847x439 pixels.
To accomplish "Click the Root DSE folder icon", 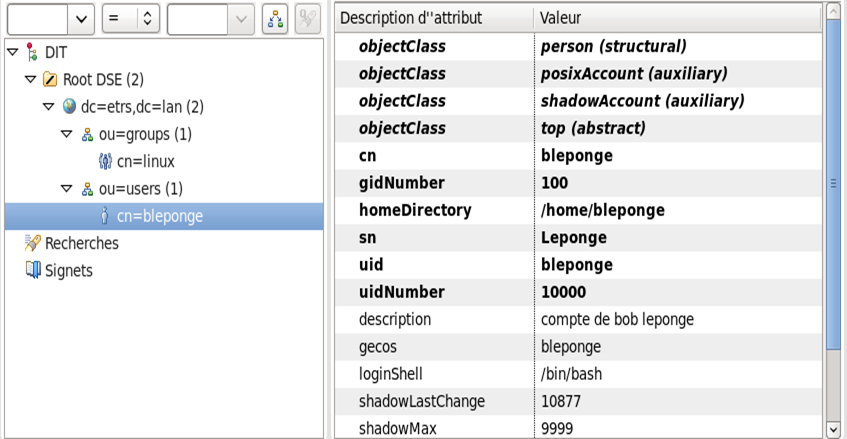I will tap(49, 79).
